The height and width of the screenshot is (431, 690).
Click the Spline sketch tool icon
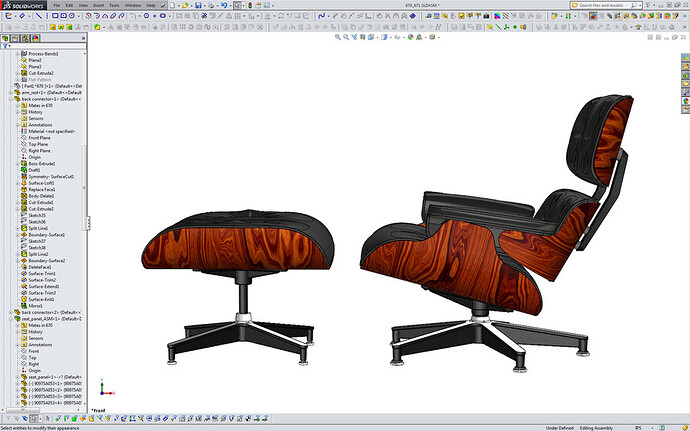[321, 16]
